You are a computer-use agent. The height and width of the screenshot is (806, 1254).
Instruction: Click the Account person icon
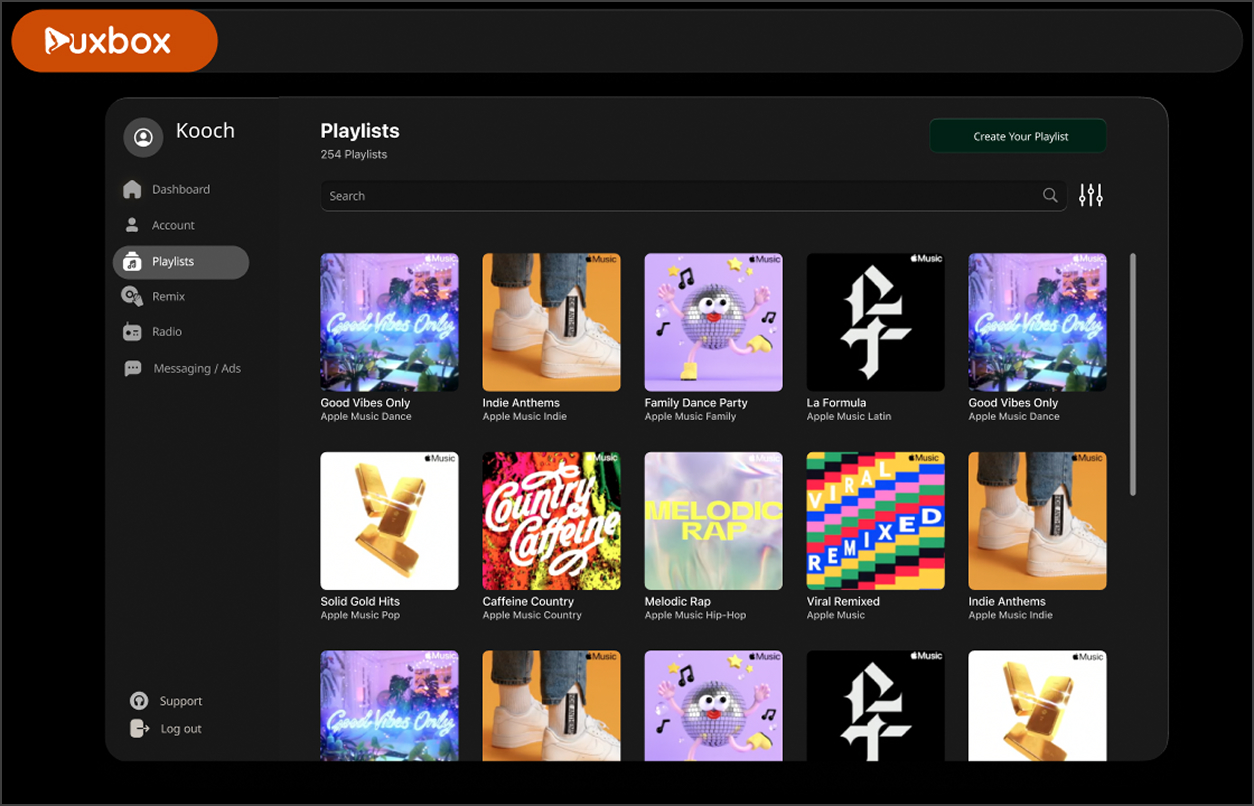[132, 225]
